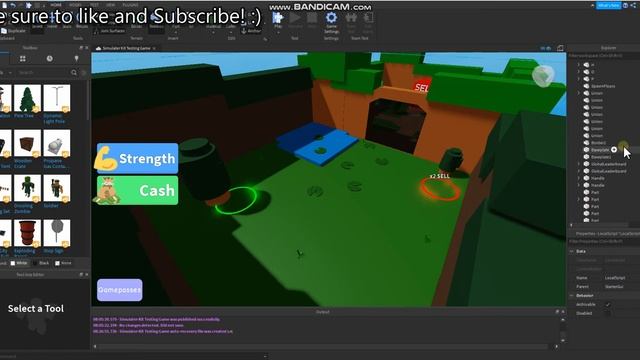The width and height of the screenshot is (640, 360).
Task: Open Game Settings gear icon
Action: click(x=331, y=18)
